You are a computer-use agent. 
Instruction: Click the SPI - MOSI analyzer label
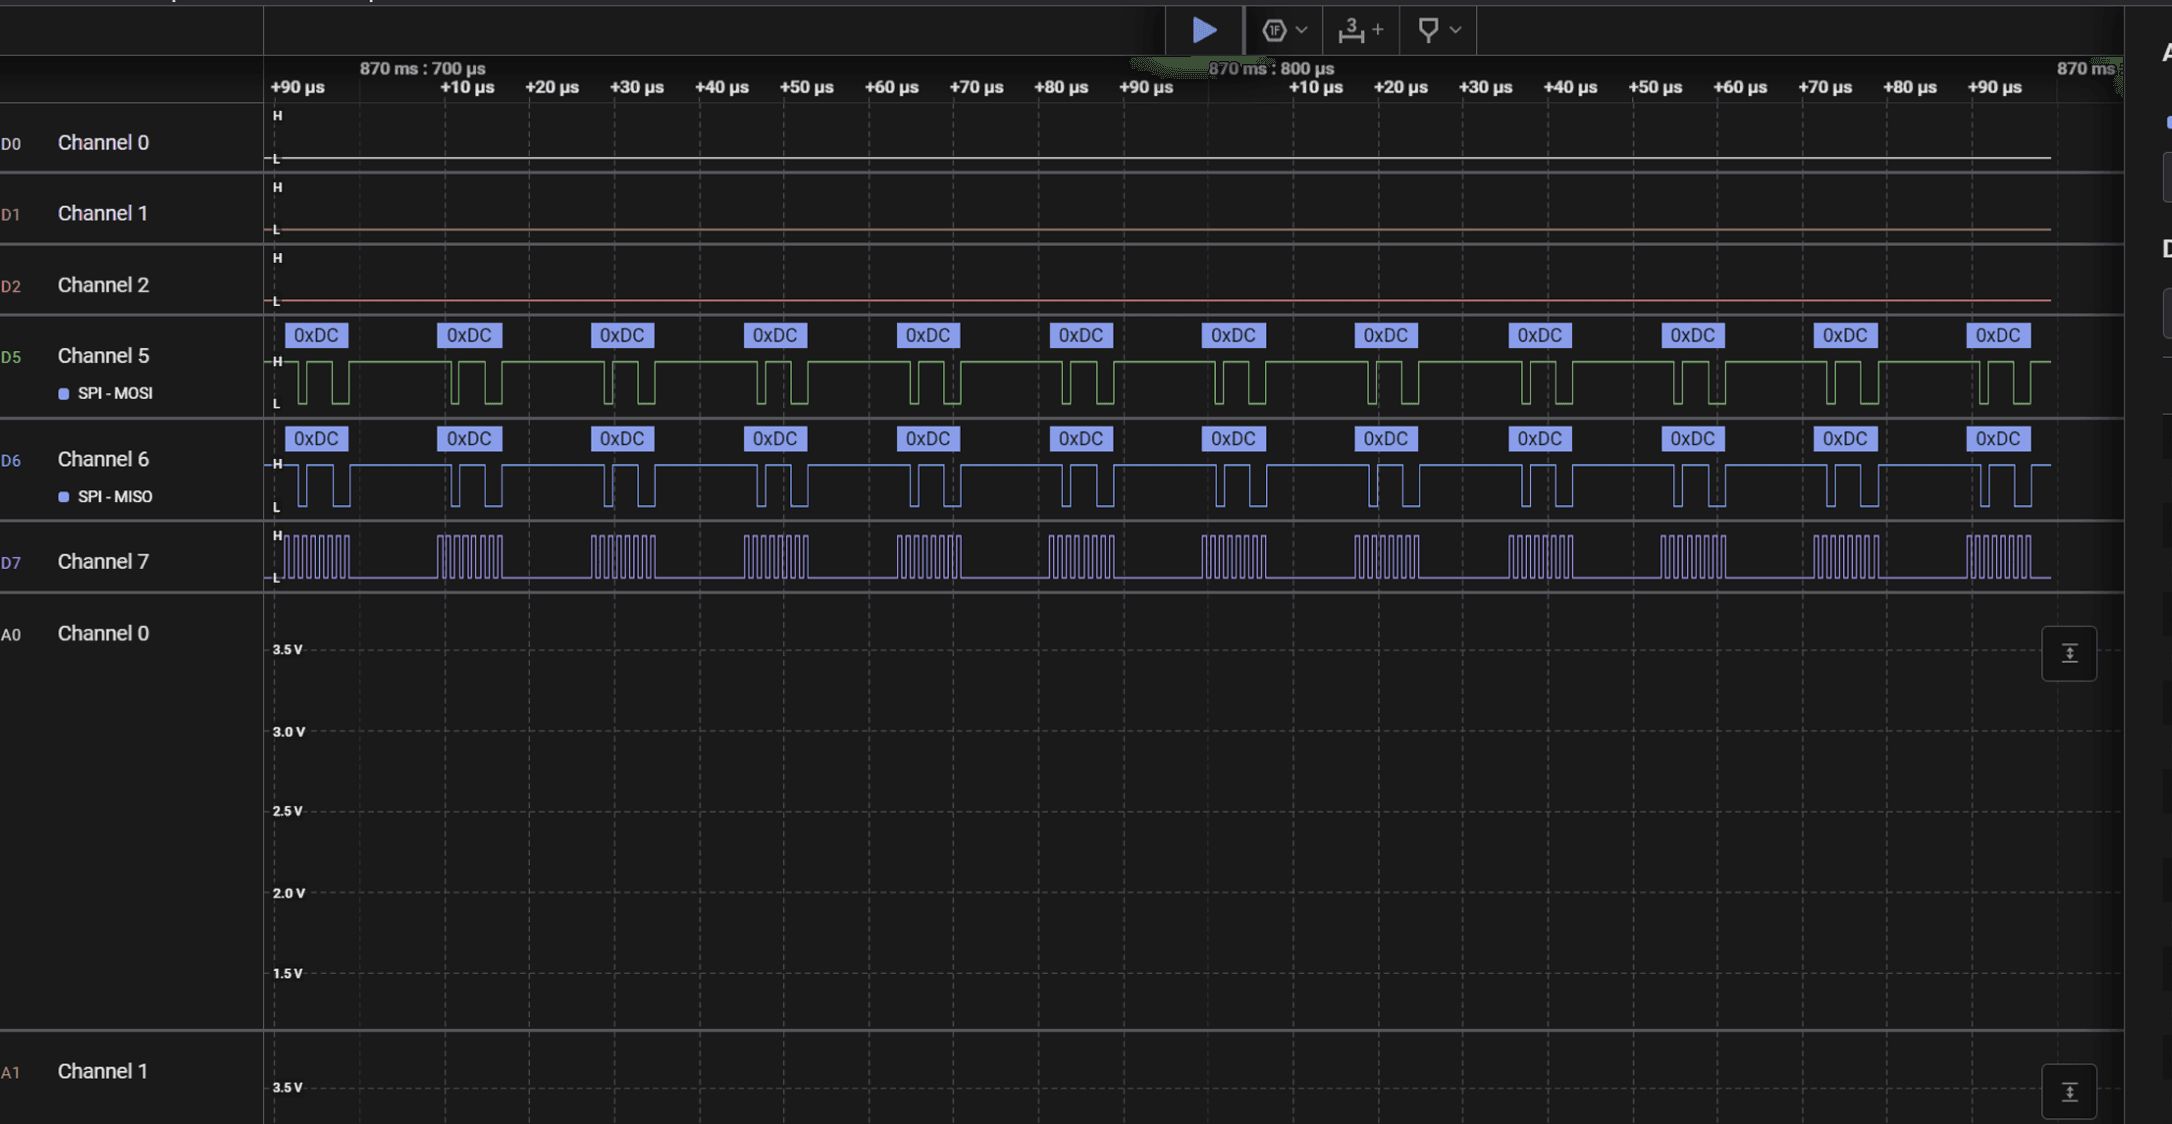point(115,394)
